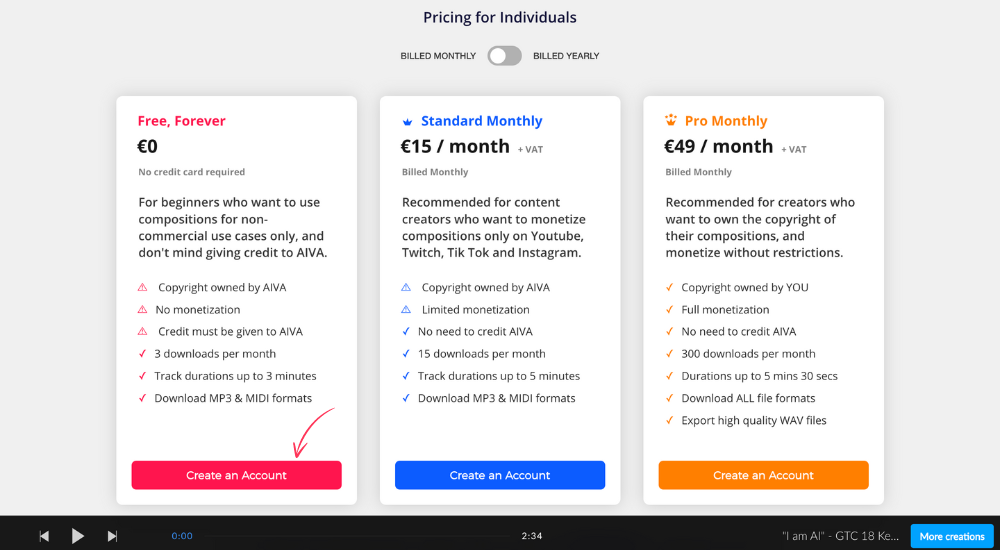Toggle billing between monthly and yearly
The image size is (1000, 550).
pos(504,56)
